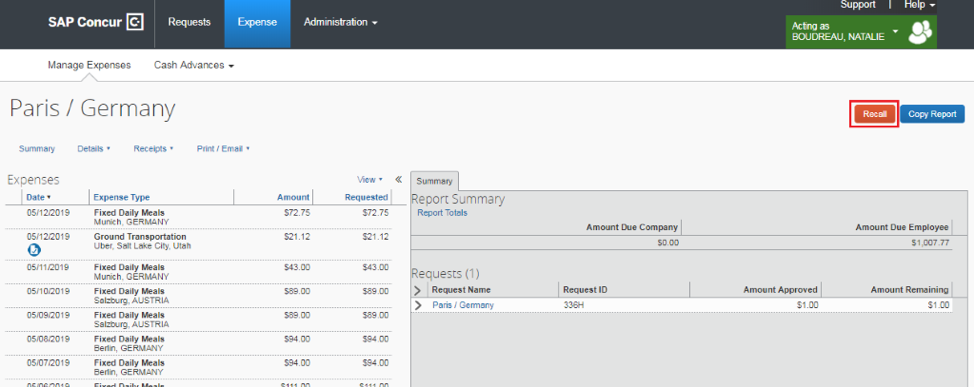Select the Expense navigation tab
This screenshot has height=387, width=974.
point(257,24)
